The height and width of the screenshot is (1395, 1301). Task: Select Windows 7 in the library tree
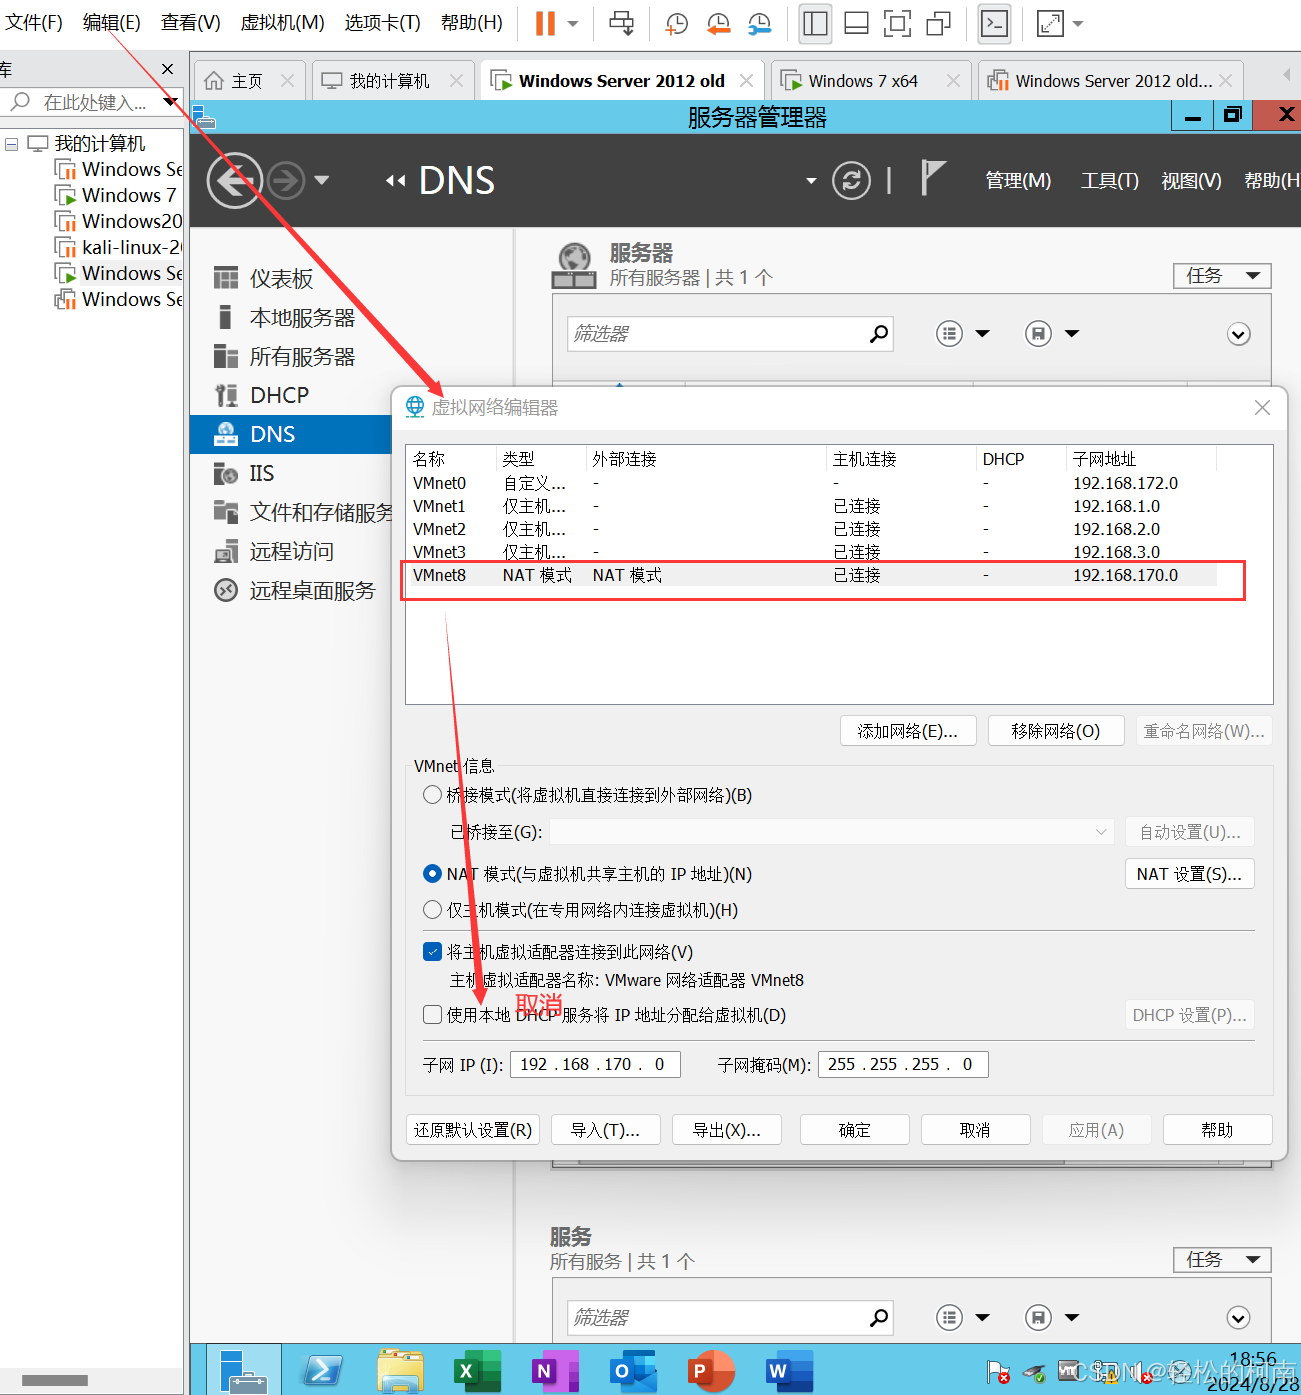[x=117, y=195]
